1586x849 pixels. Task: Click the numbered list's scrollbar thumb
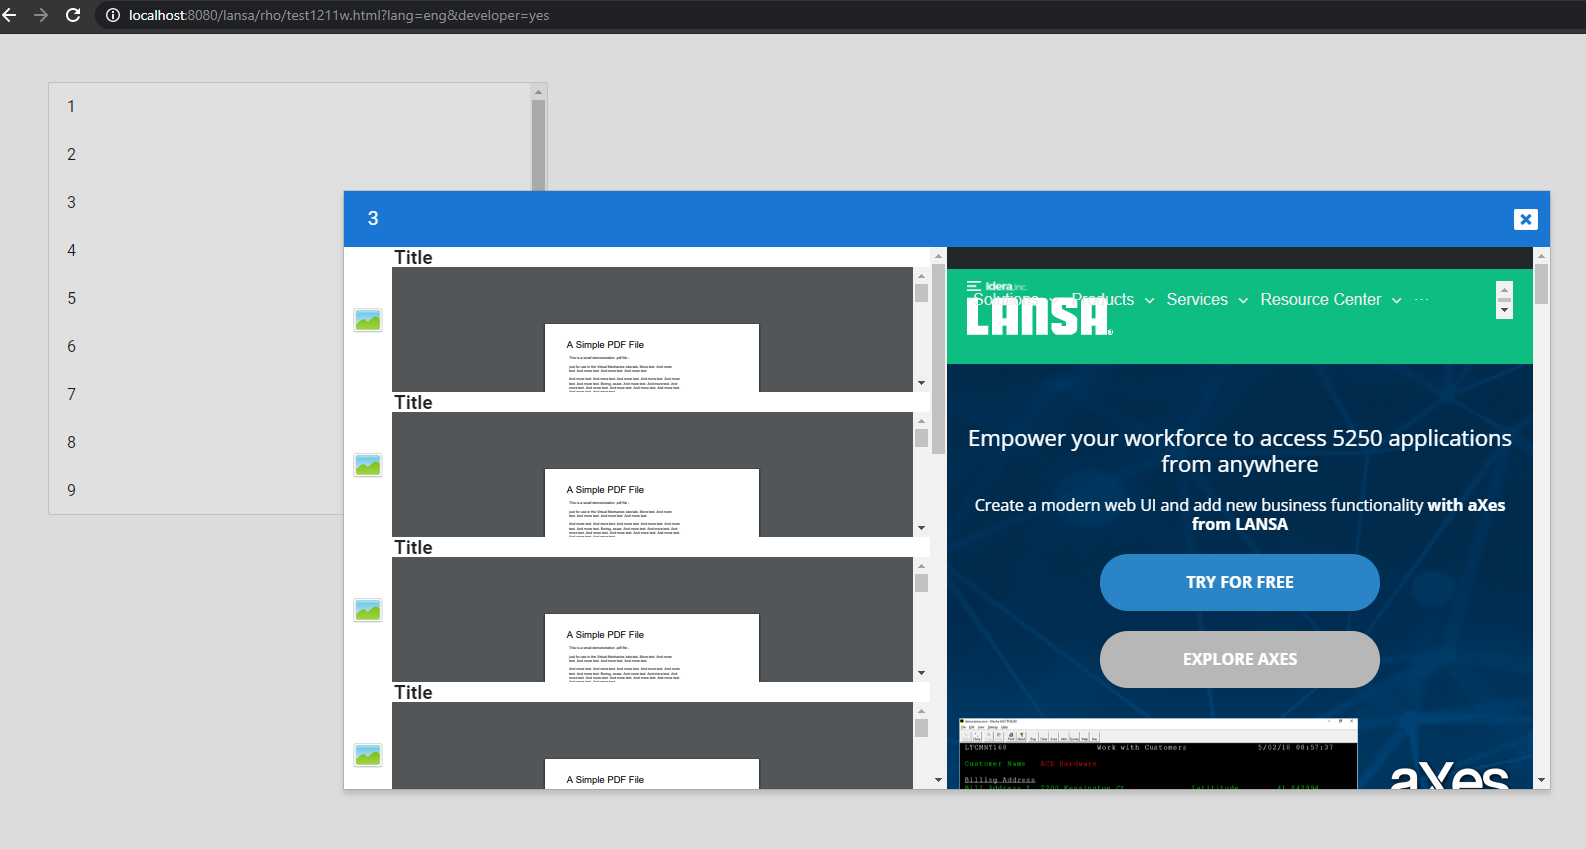(x=539, y=145)
